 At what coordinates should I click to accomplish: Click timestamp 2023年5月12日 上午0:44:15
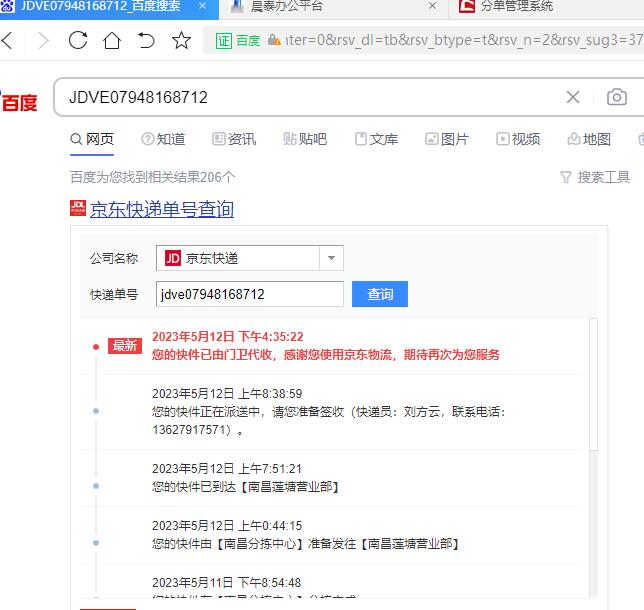coord(227,525)
